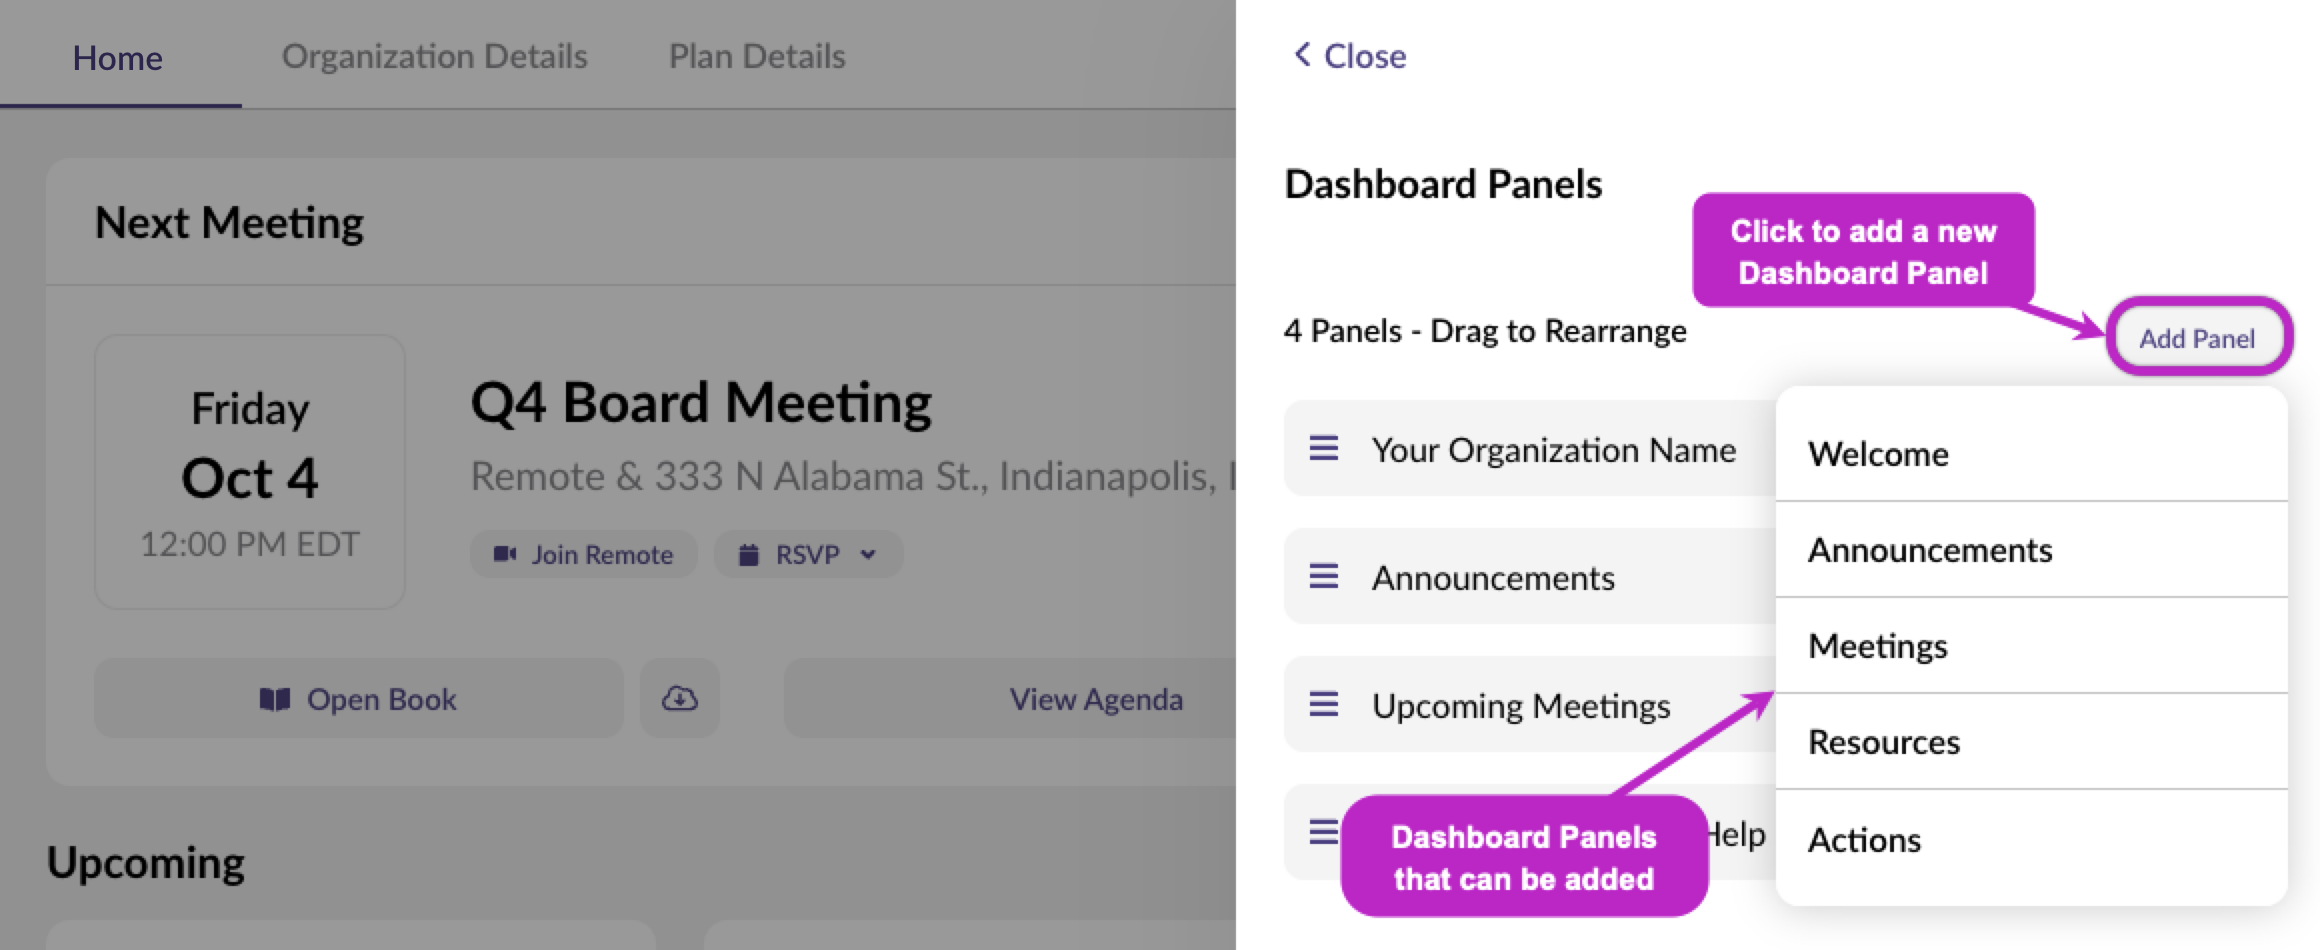2320x950 pixels.
Task: Close the panel using the back chevron
Action: coord(1302,54)
